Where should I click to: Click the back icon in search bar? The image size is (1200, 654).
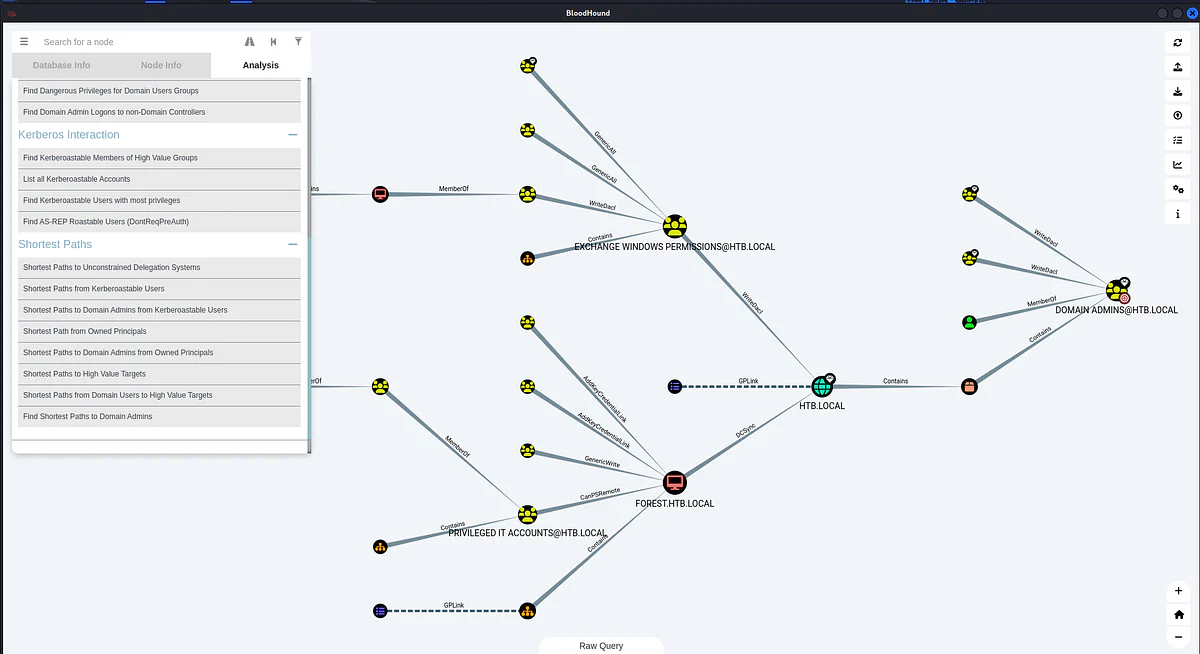[274, 42]
